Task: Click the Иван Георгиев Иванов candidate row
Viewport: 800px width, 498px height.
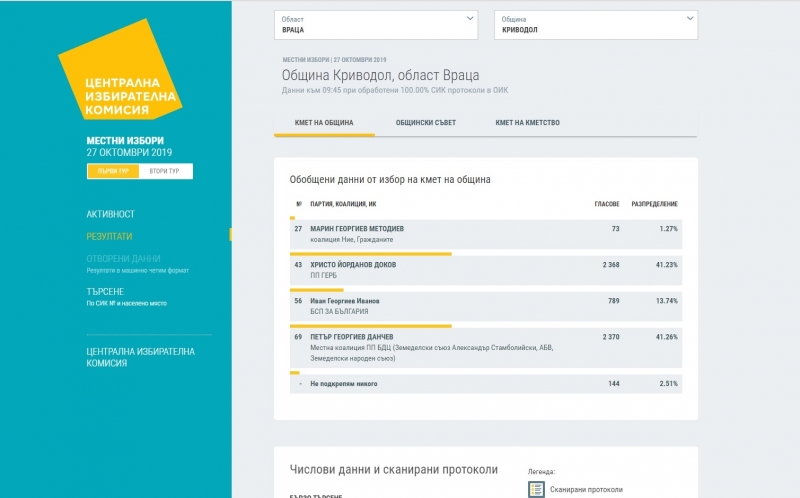Action: [485, 305]
